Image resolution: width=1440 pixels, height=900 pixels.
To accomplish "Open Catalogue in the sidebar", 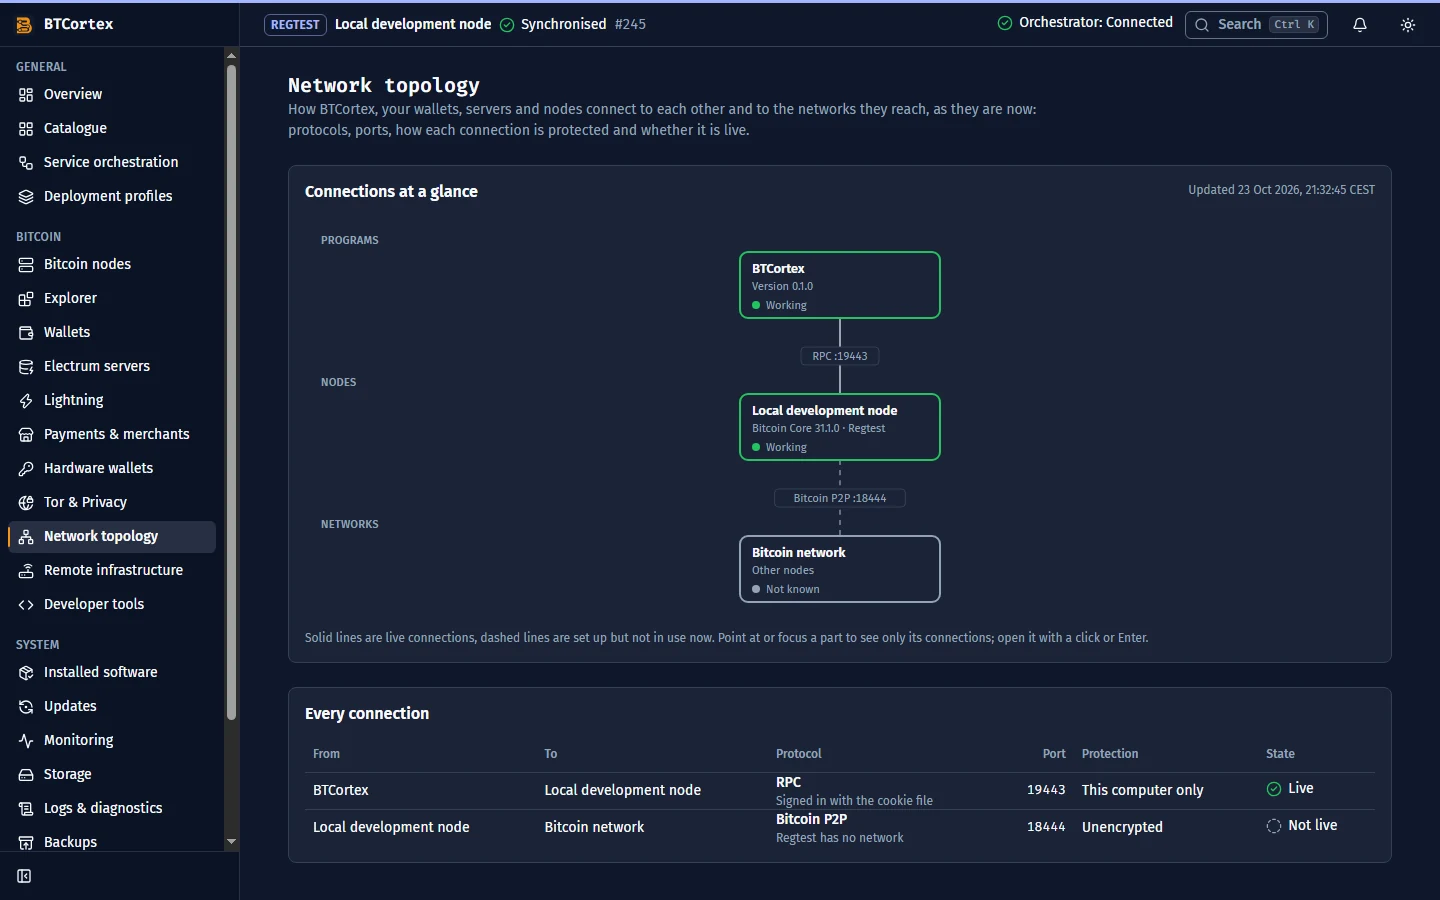I will 112,128.
